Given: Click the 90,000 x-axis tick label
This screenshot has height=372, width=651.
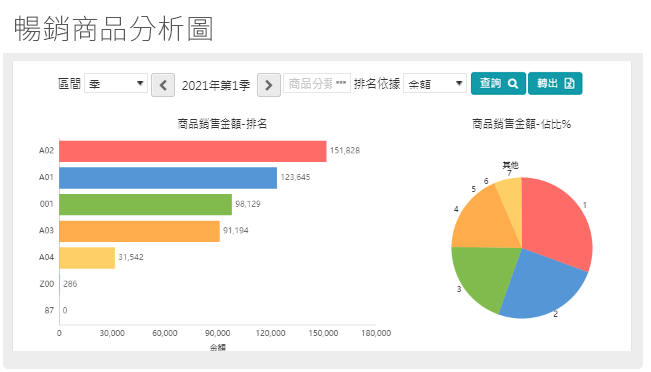Looking at the screenshot, I should click(218, 333).
